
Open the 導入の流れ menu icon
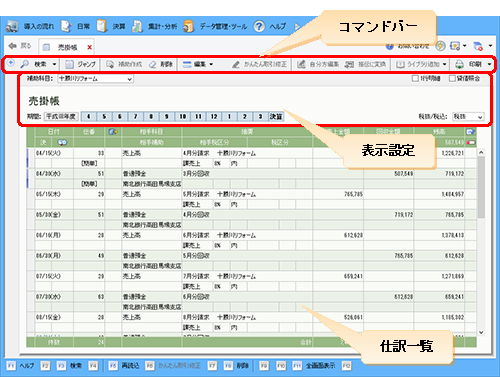(12, 26)
